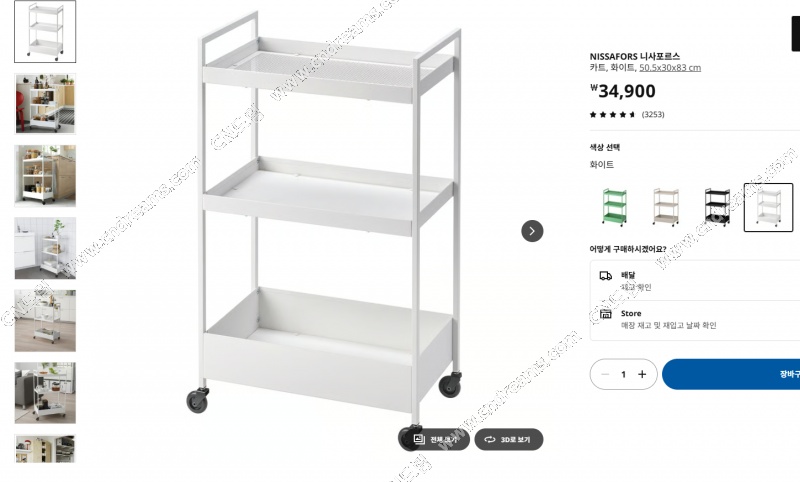The width and height of the screenshot is (800, 482).
Task: Select the green cart color
Action: pos(614,207)
